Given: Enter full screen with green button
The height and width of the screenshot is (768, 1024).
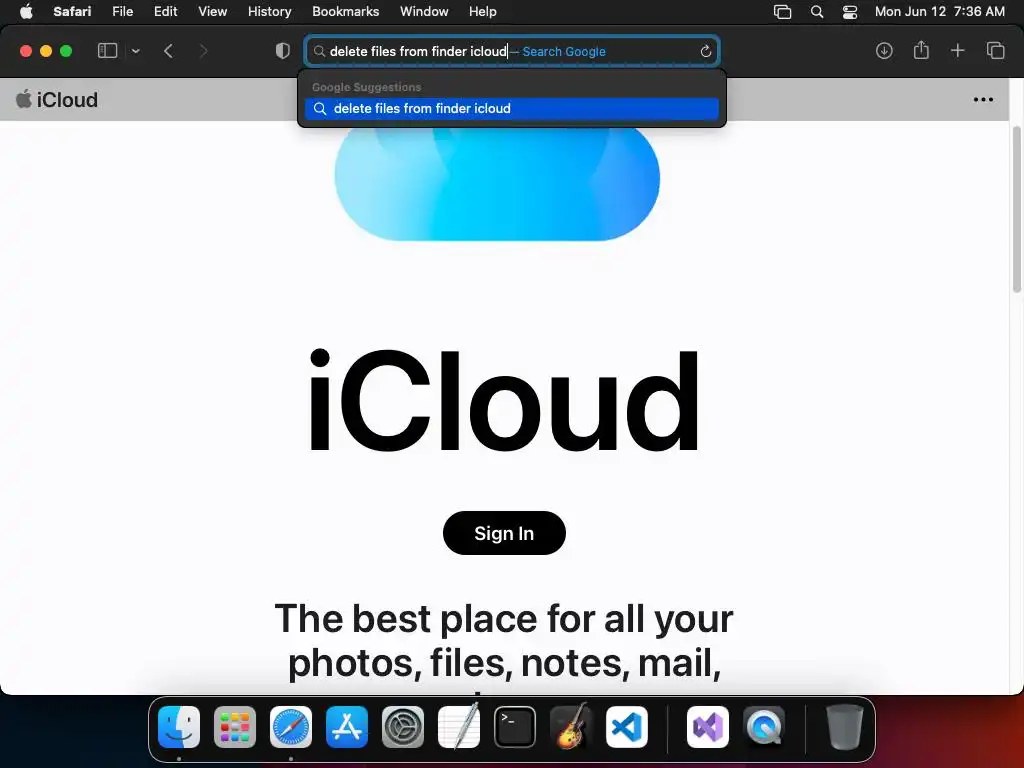Looking at the screenshot, I should click(x=66, y=51).
